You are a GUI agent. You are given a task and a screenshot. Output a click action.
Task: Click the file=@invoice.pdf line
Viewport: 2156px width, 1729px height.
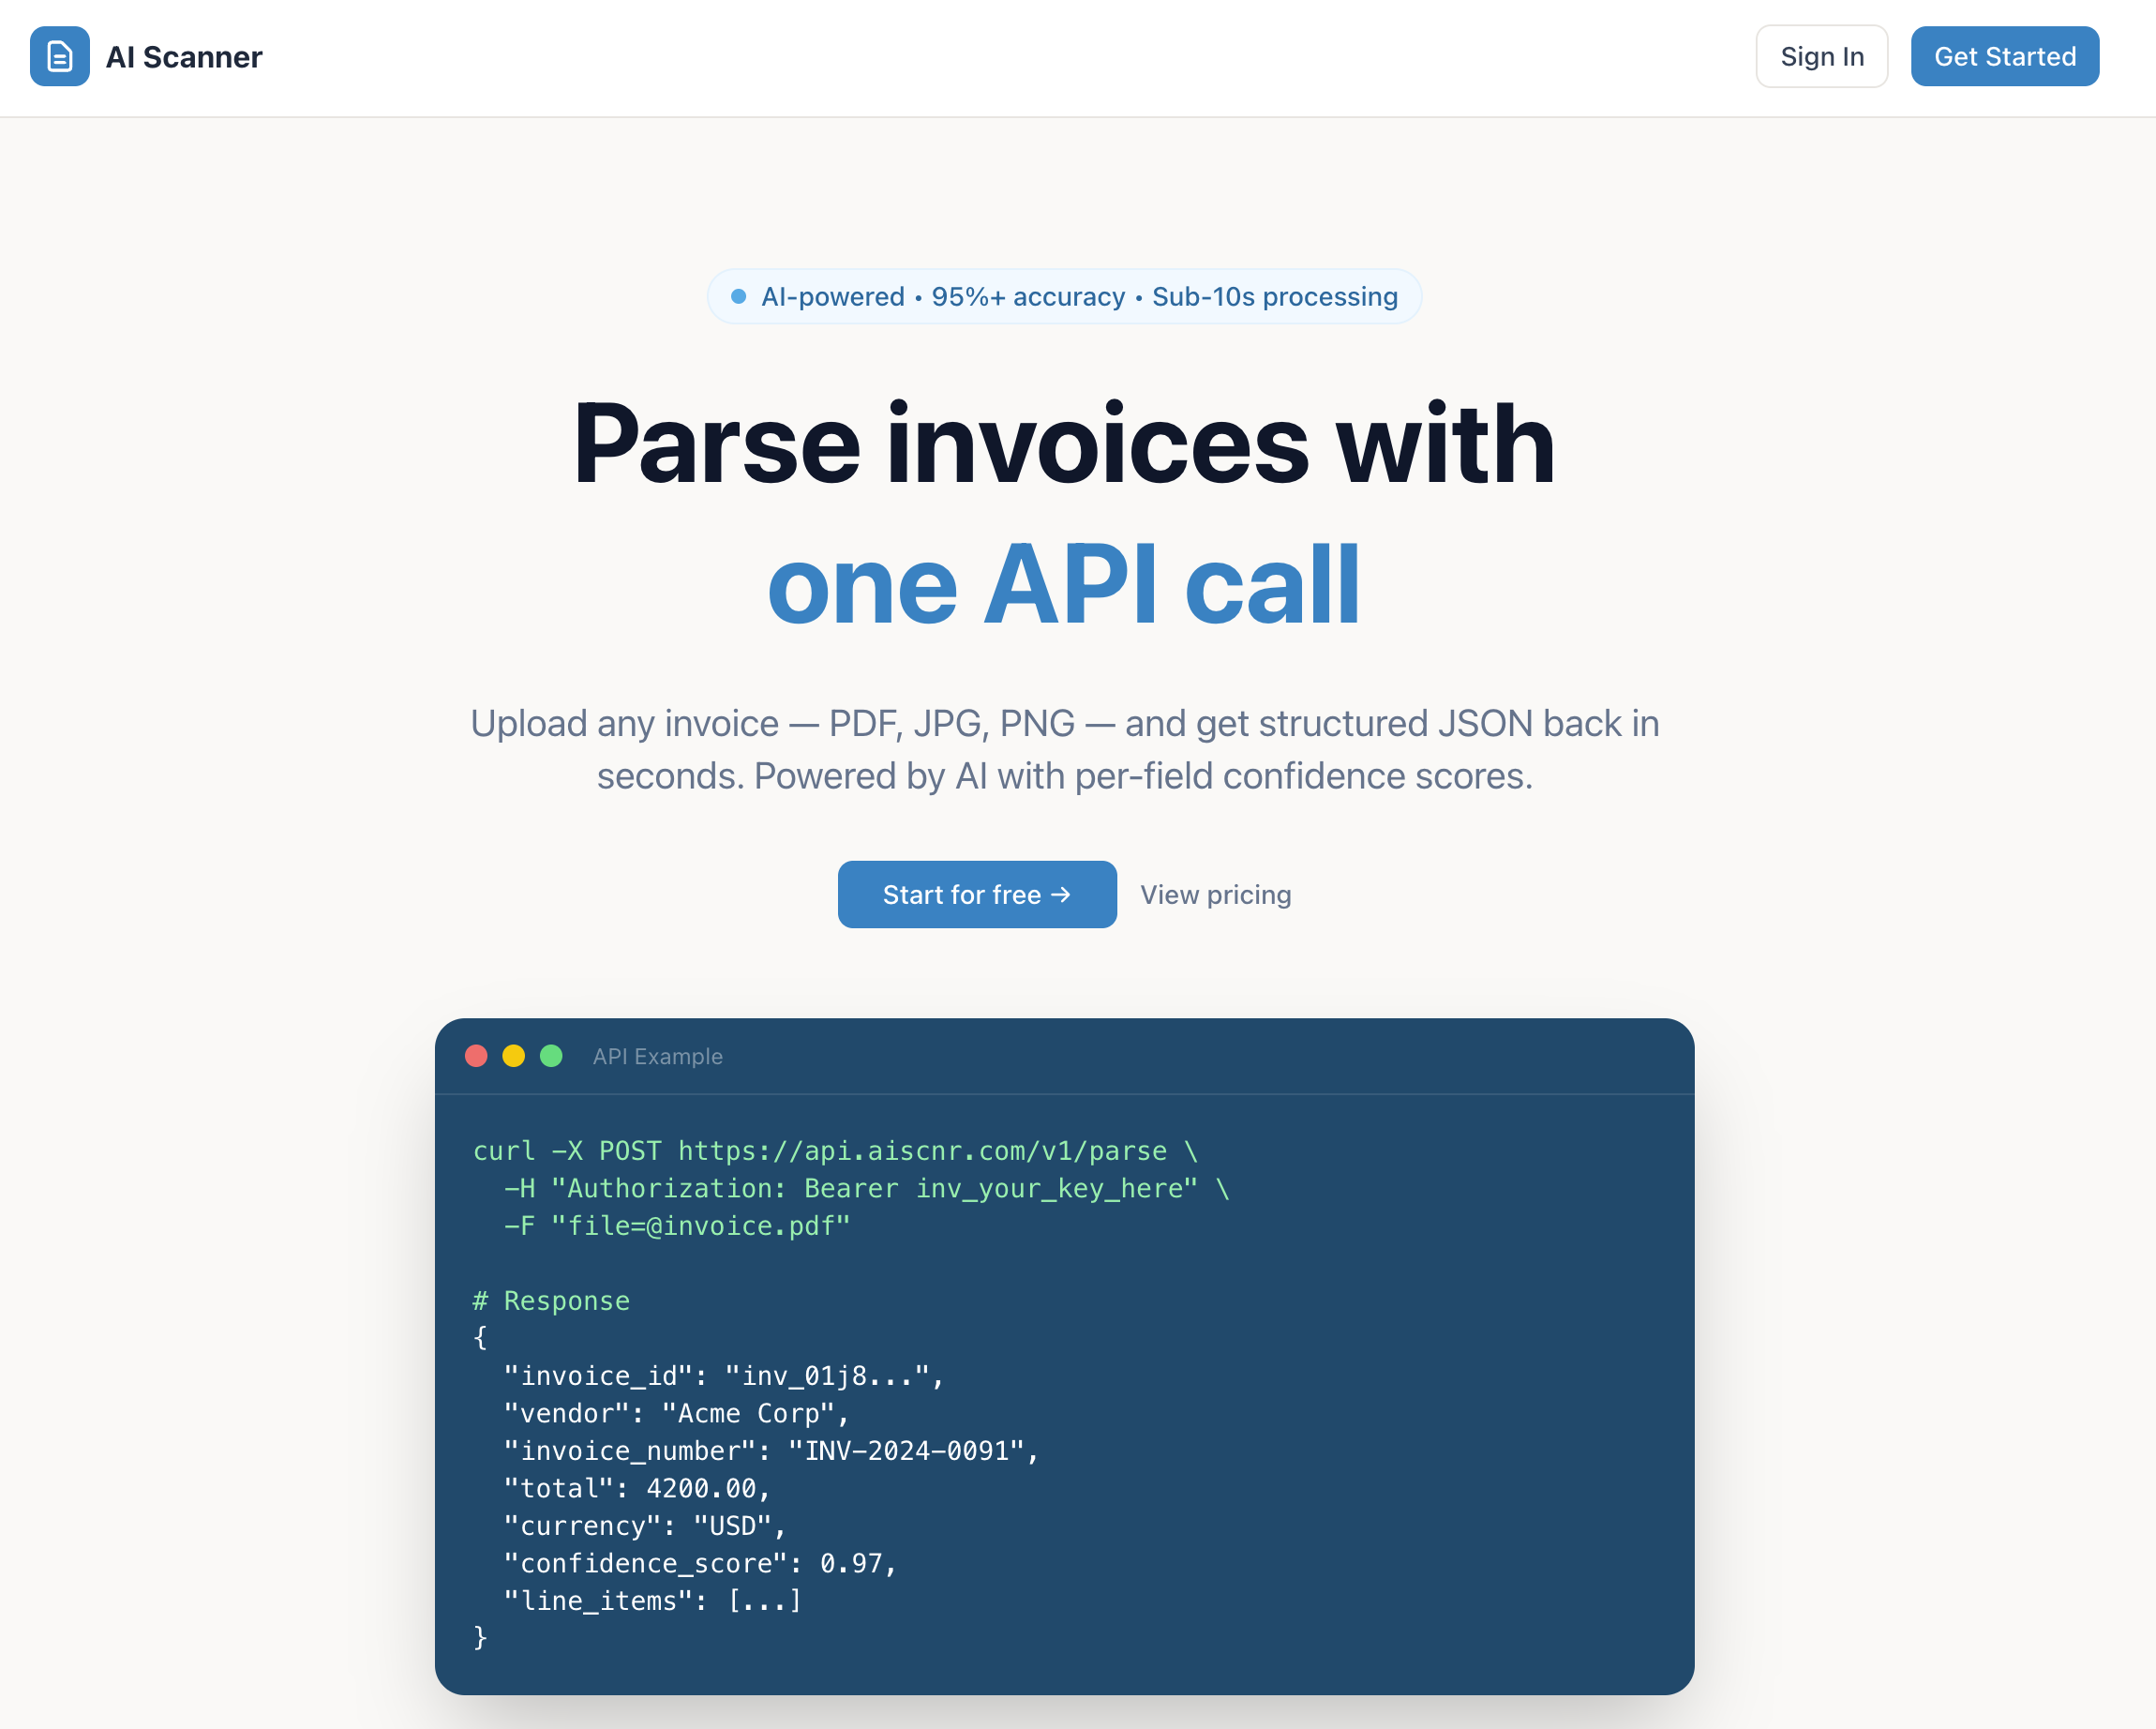[x=677, y=1226]
